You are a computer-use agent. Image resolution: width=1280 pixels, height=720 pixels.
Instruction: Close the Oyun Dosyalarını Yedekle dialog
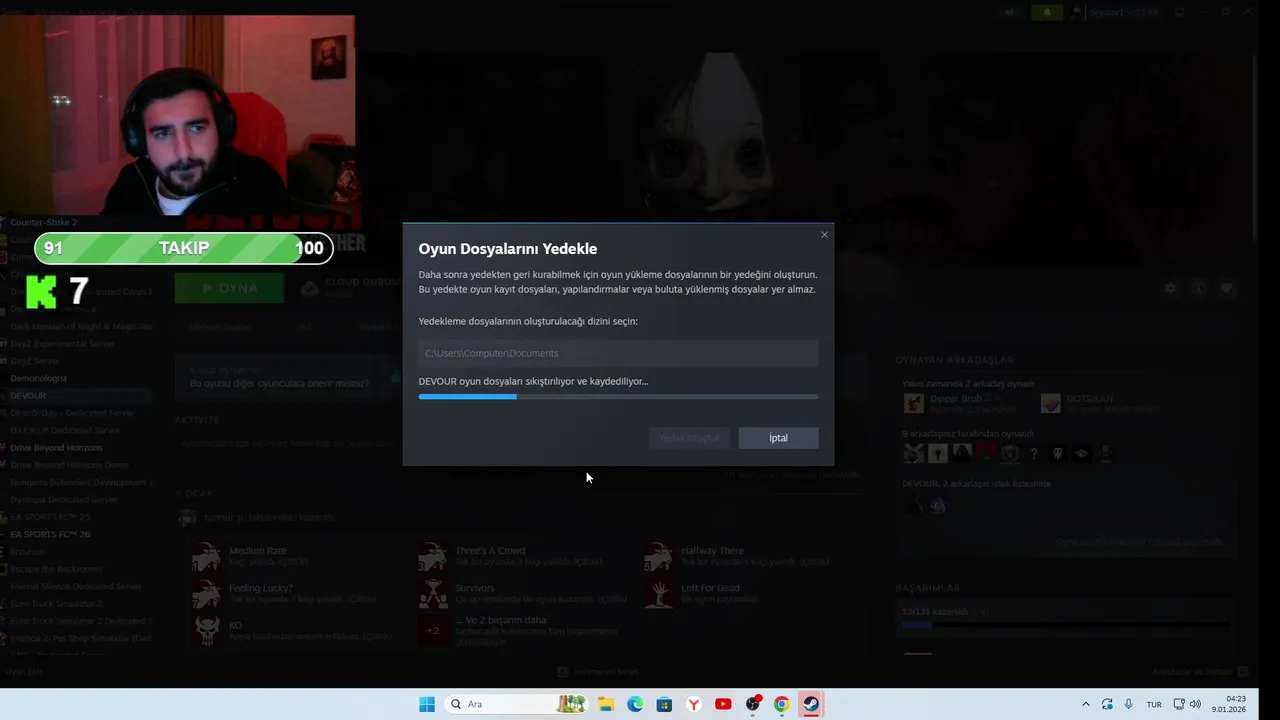(824, 235)
